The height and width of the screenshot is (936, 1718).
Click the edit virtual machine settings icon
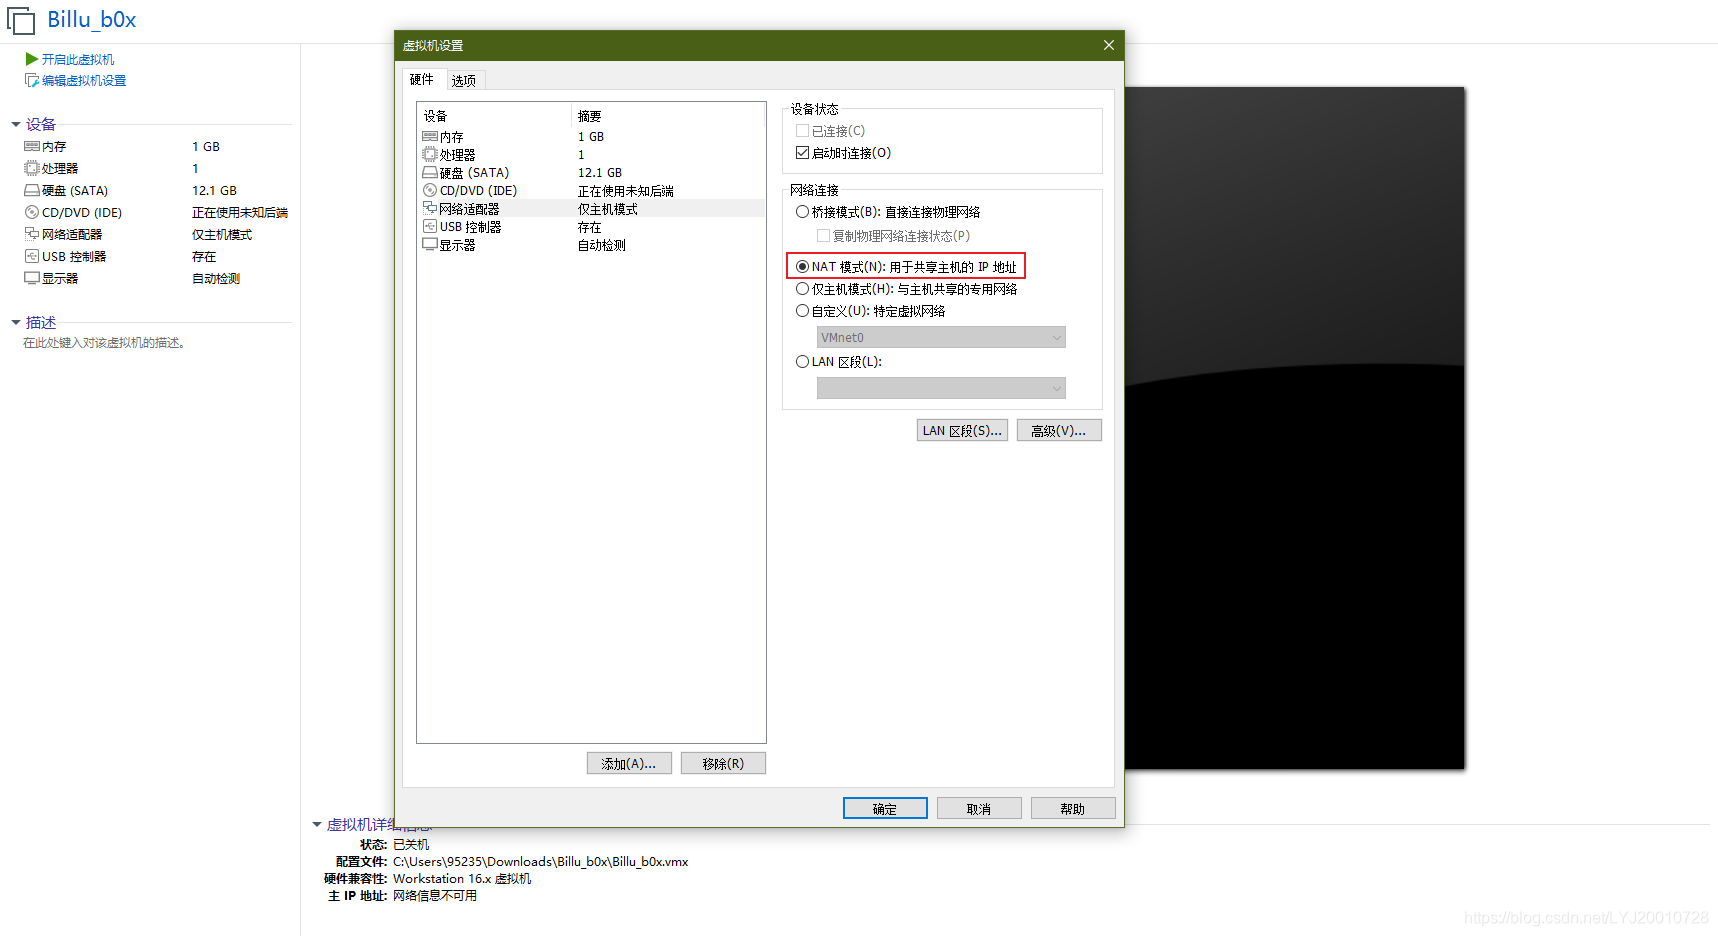point(32,81)
